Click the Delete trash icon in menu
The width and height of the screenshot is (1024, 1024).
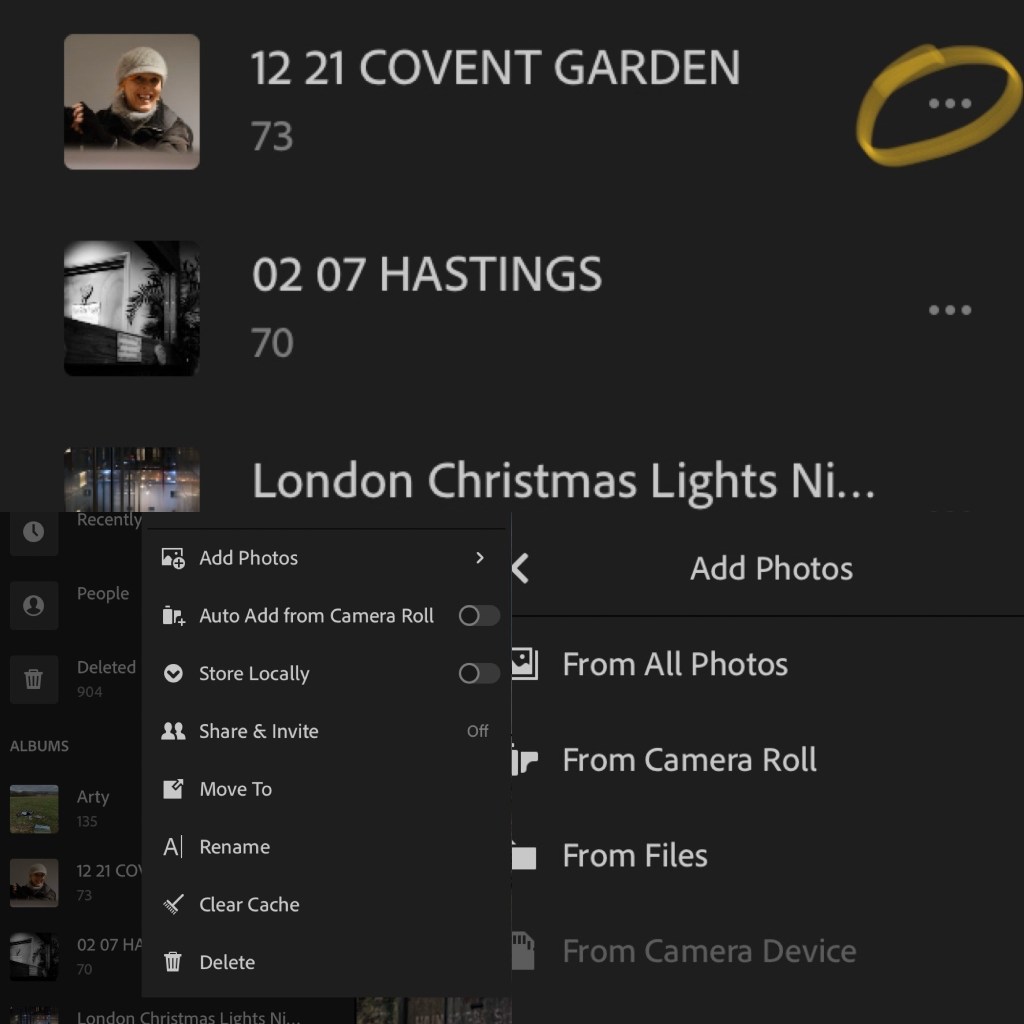pos(173,962)
